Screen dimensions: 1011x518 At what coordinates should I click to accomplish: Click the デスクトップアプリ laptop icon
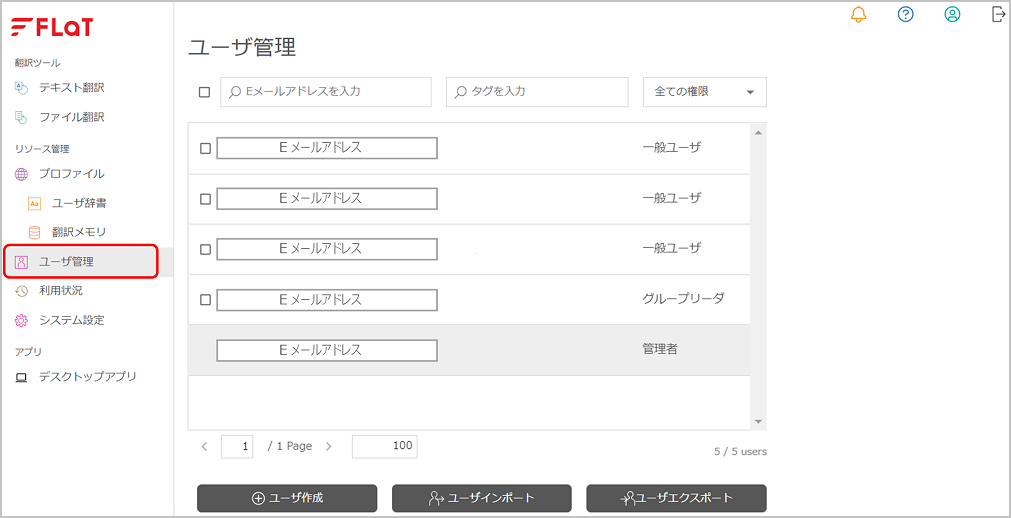click(x=21, y=377)
